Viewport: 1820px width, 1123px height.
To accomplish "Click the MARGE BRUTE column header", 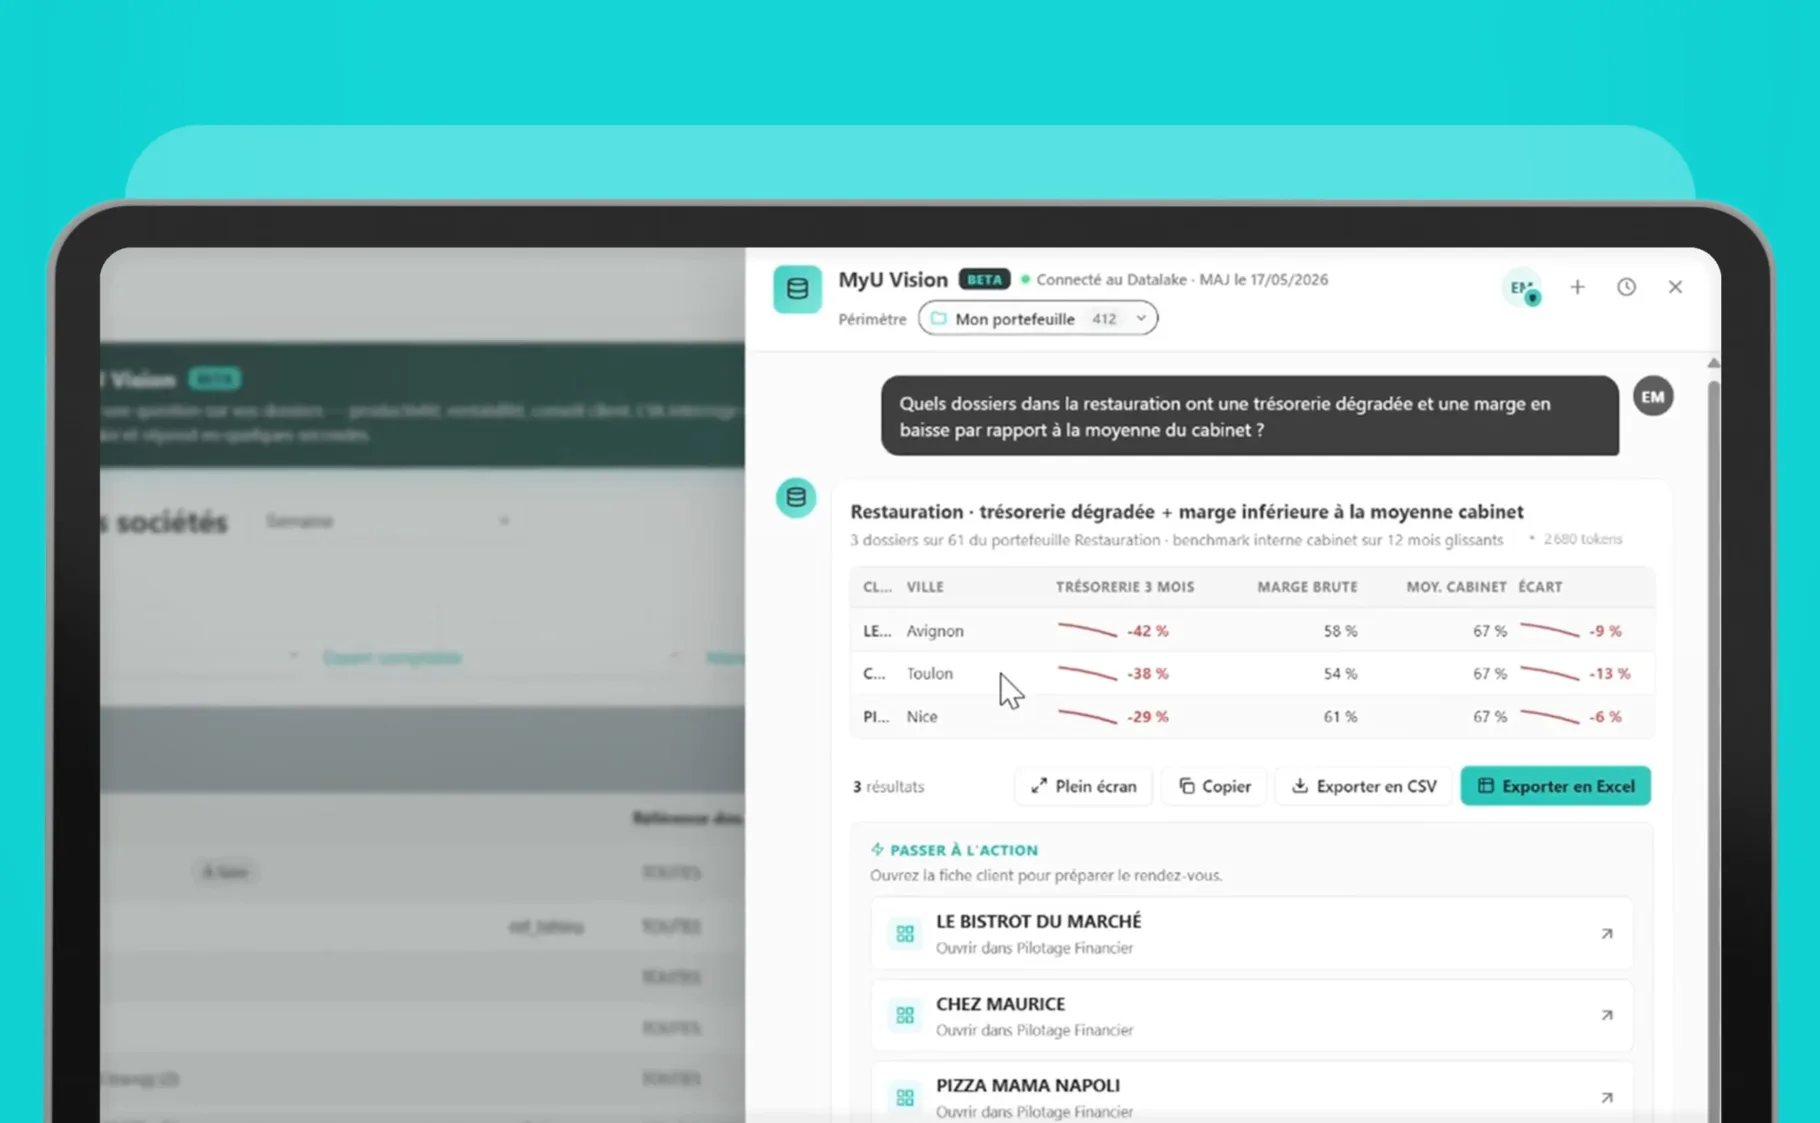I will tap(1307, 587).
